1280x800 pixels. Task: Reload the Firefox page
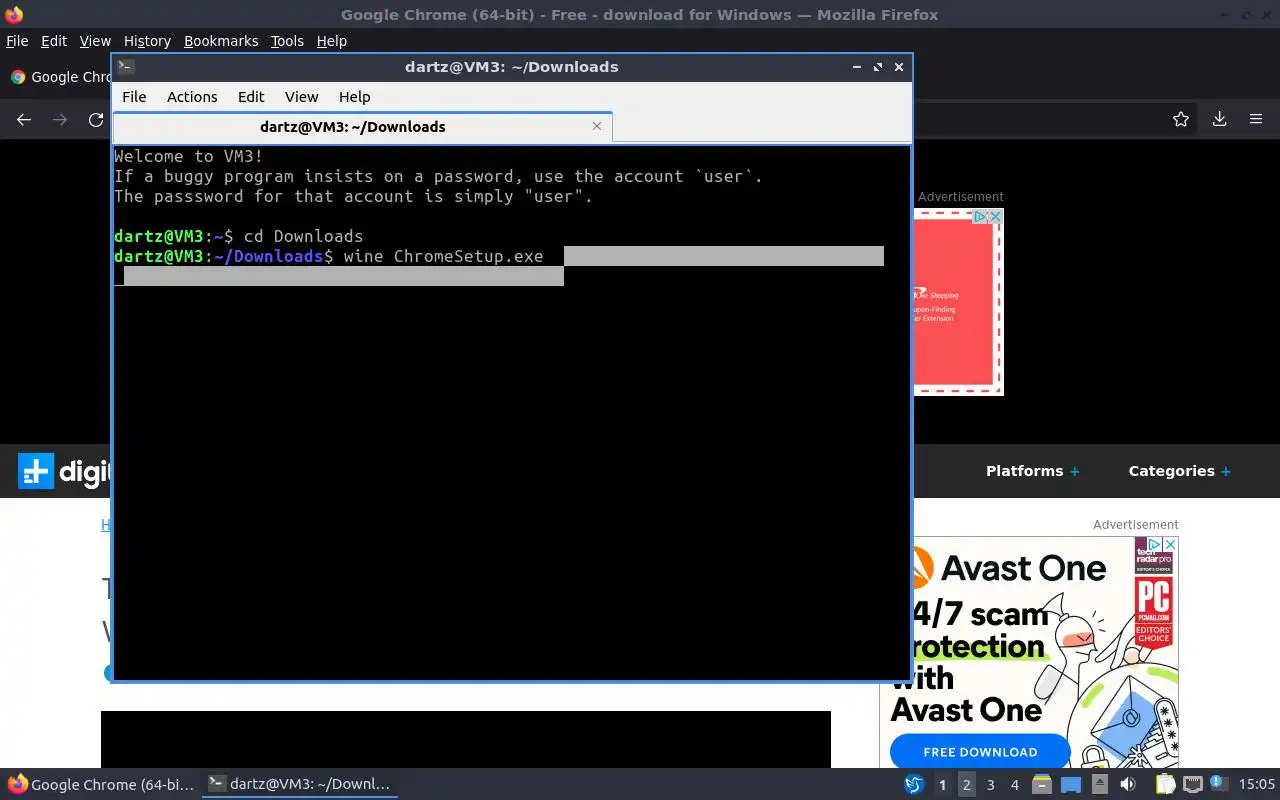pos(96,120)
